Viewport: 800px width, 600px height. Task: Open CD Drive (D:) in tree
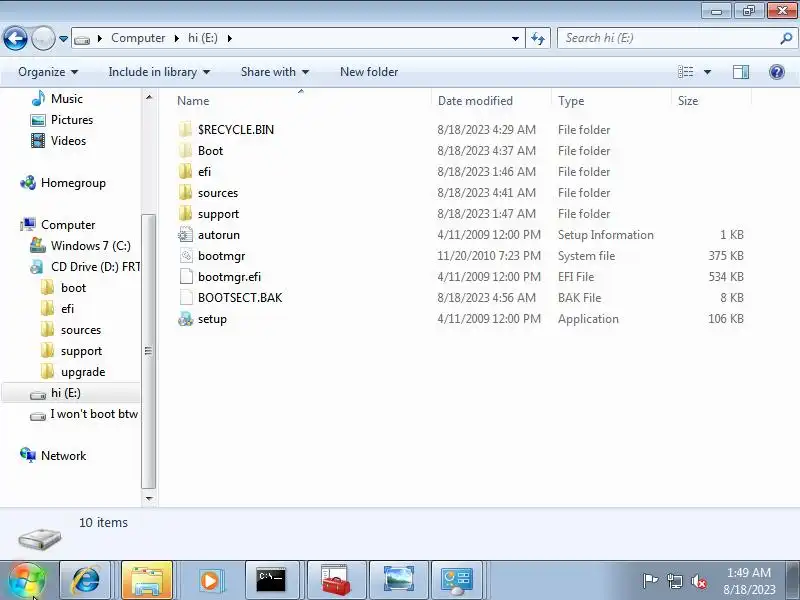coord(95,267)
